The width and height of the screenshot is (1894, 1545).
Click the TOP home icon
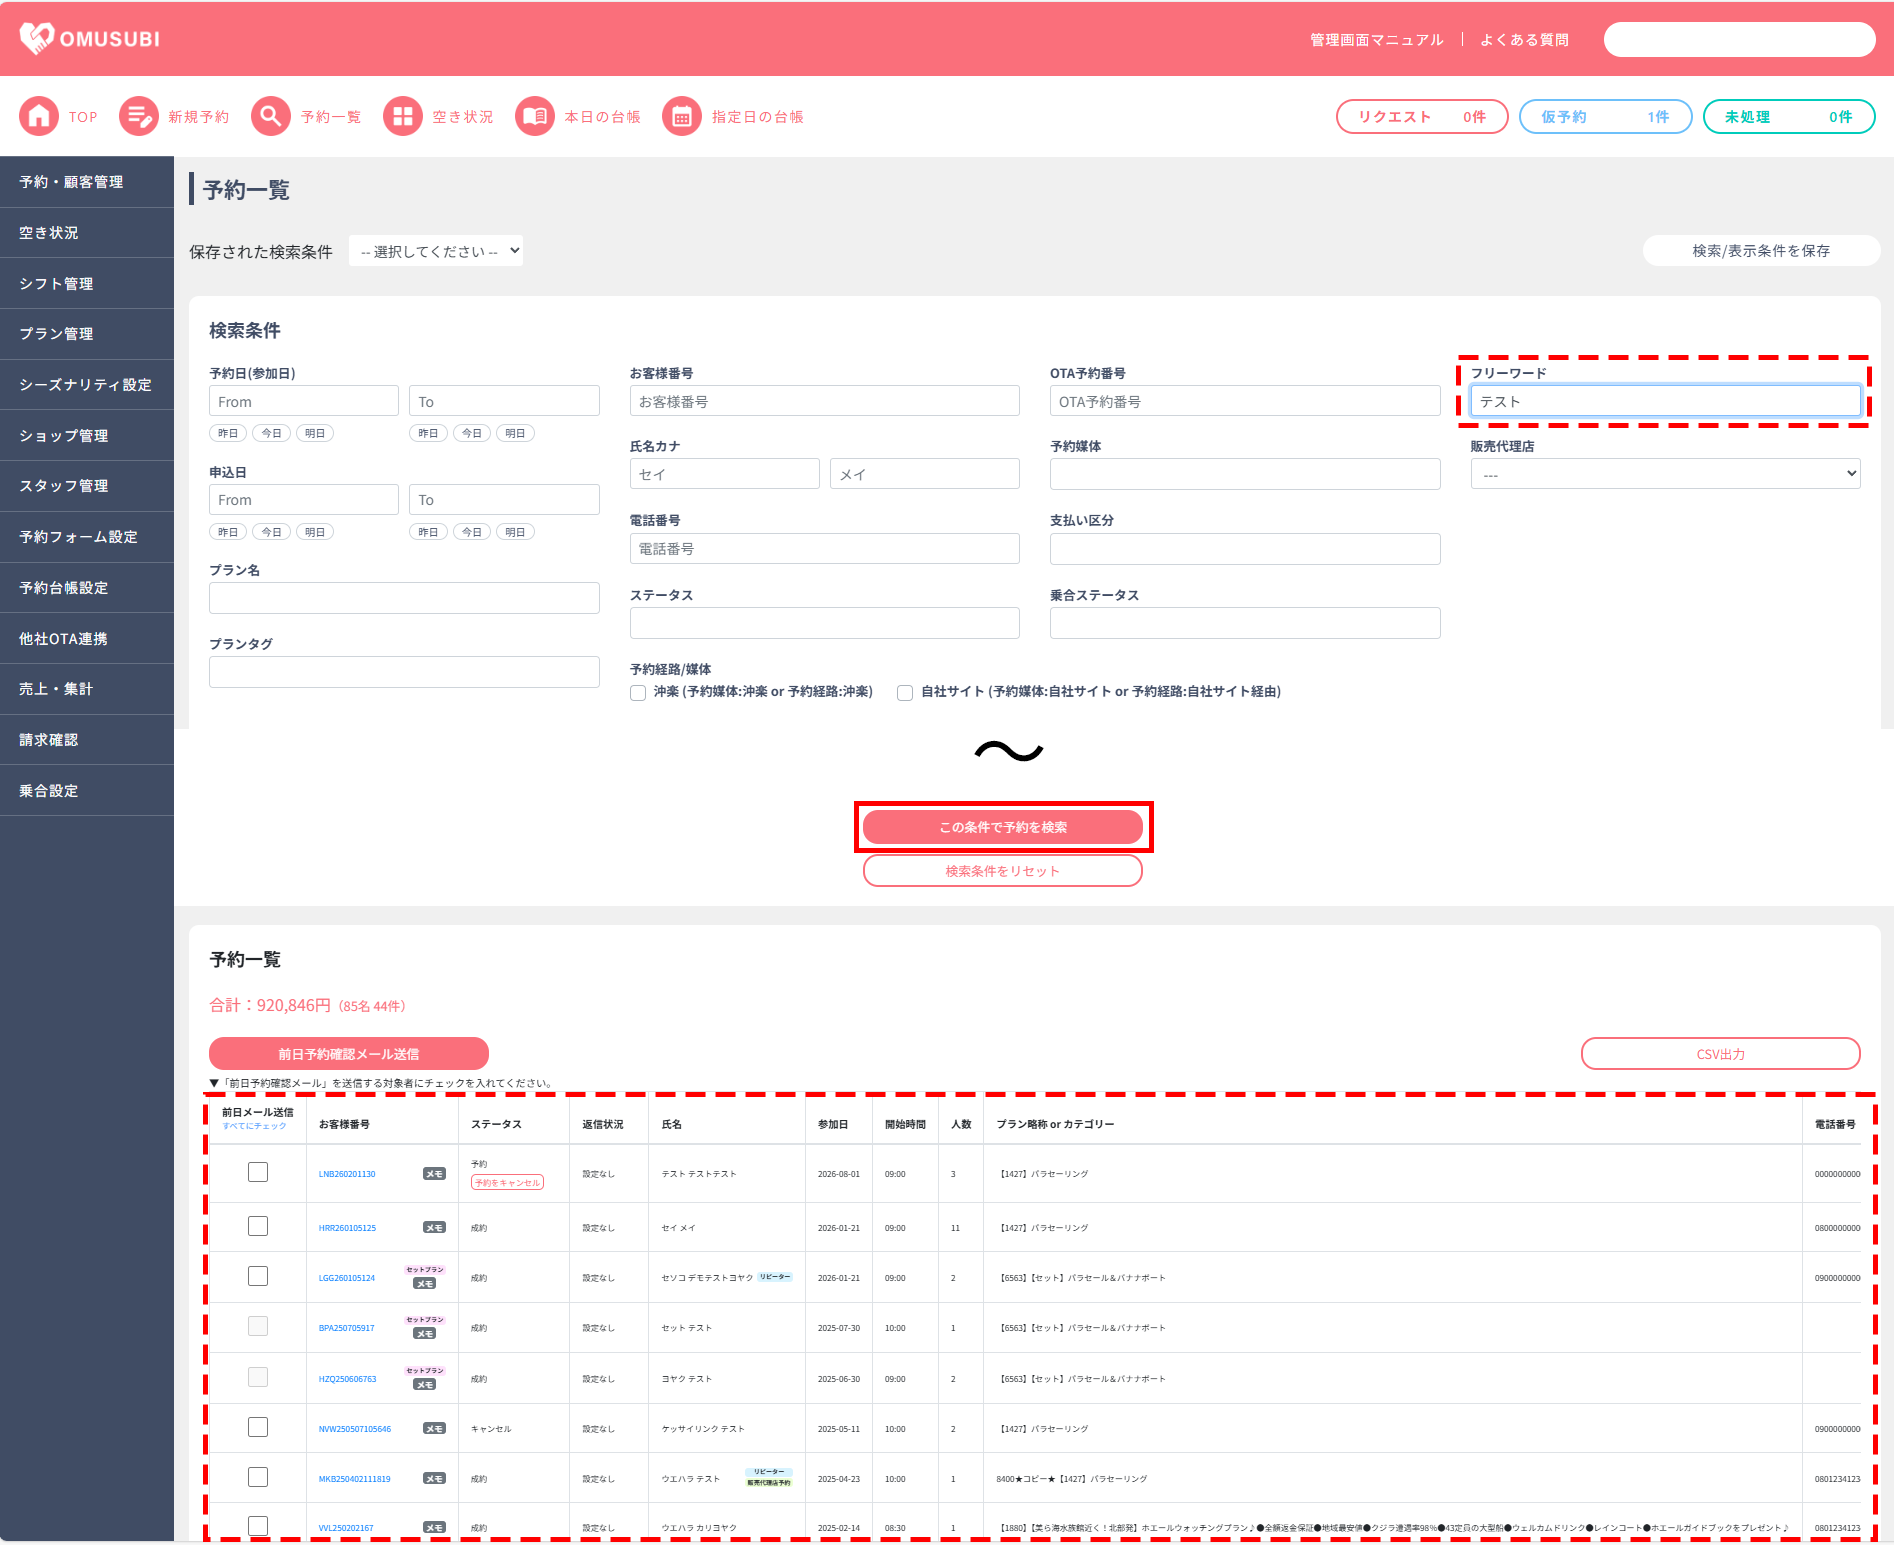(x=39, y=117)
